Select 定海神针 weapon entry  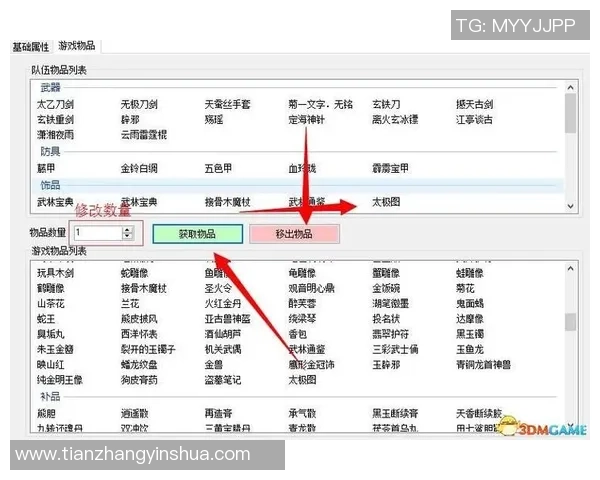307,120
